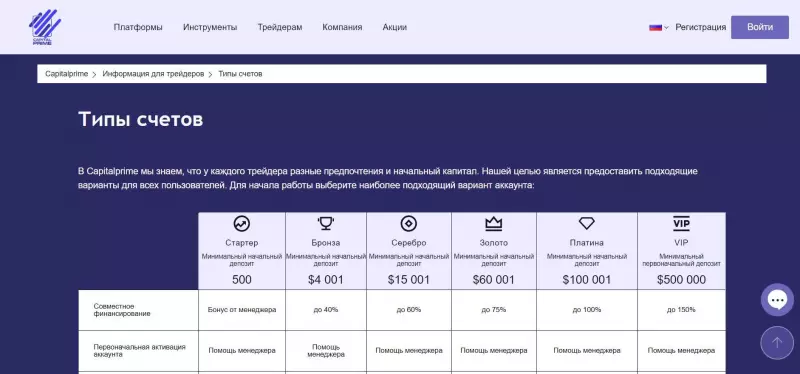Screen dimensions: 800x374
Task: Click the VIP account name label
Action: click(x=681, y=243)
